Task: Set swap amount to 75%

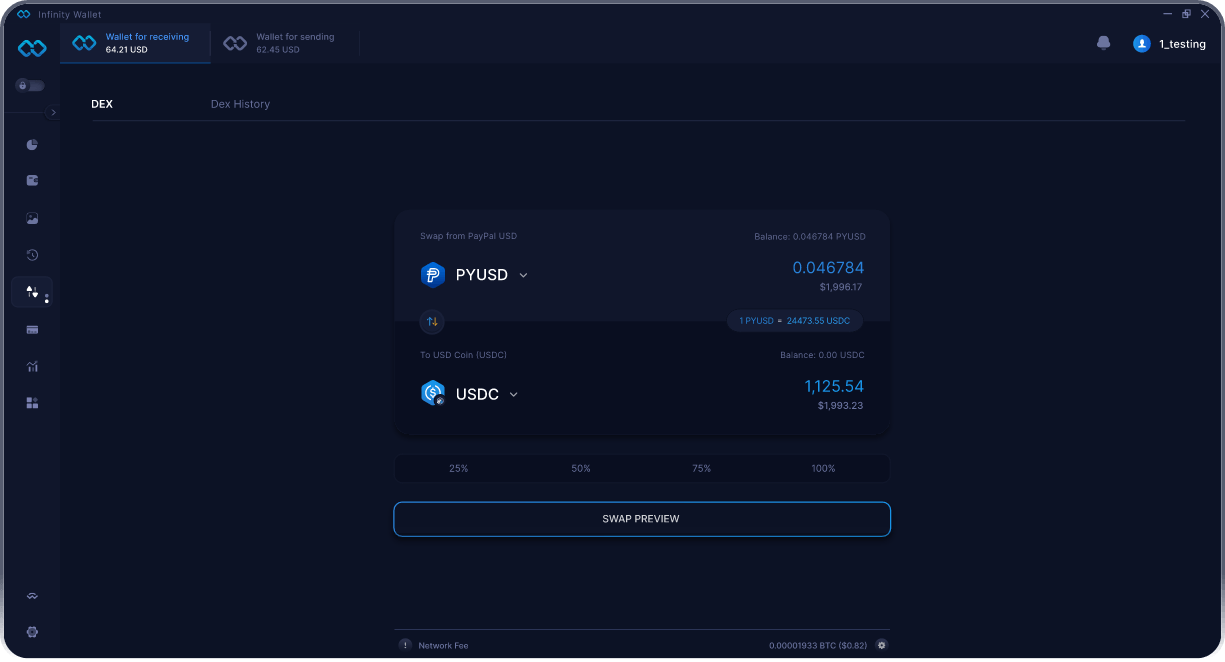Action: coord(702,468)
